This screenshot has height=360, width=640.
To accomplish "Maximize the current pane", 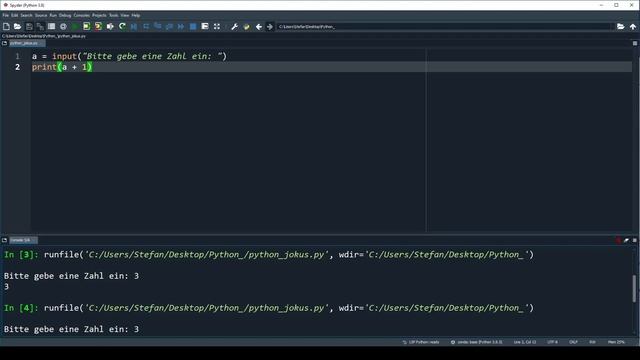I will click(x=205, y=27).
